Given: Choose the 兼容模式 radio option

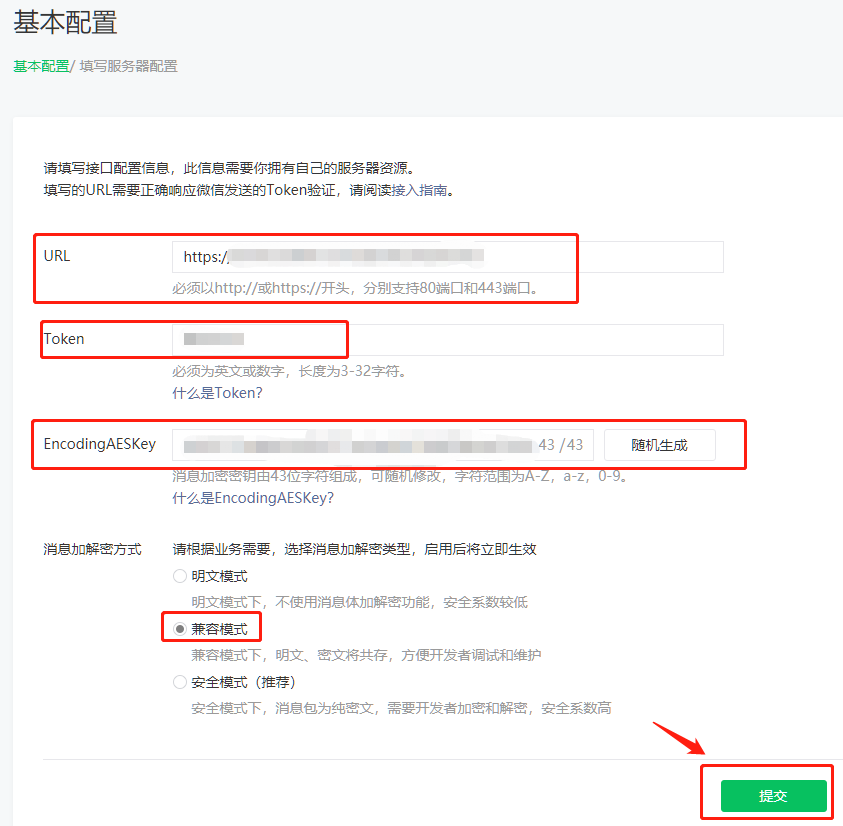Looking at the screenshot, I should pos(180,629).
